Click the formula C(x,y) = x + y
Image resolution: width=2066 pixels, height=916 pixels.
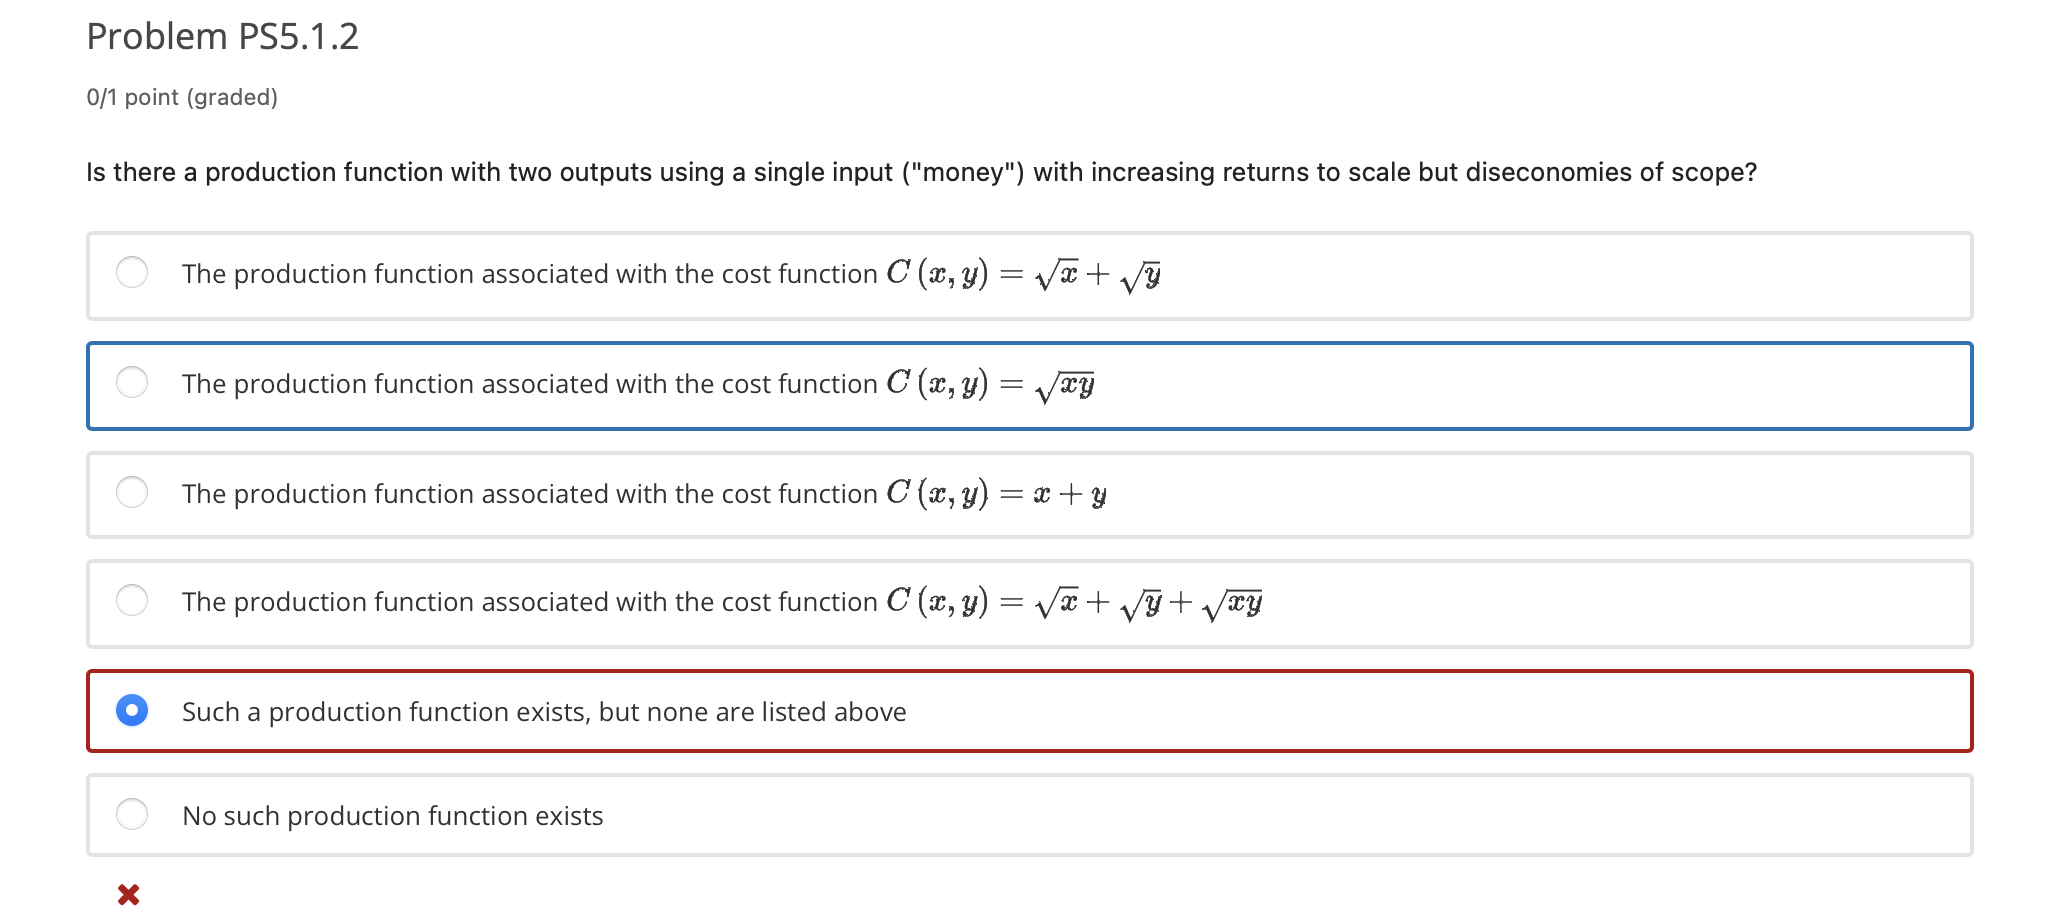[x=996, y=492]
